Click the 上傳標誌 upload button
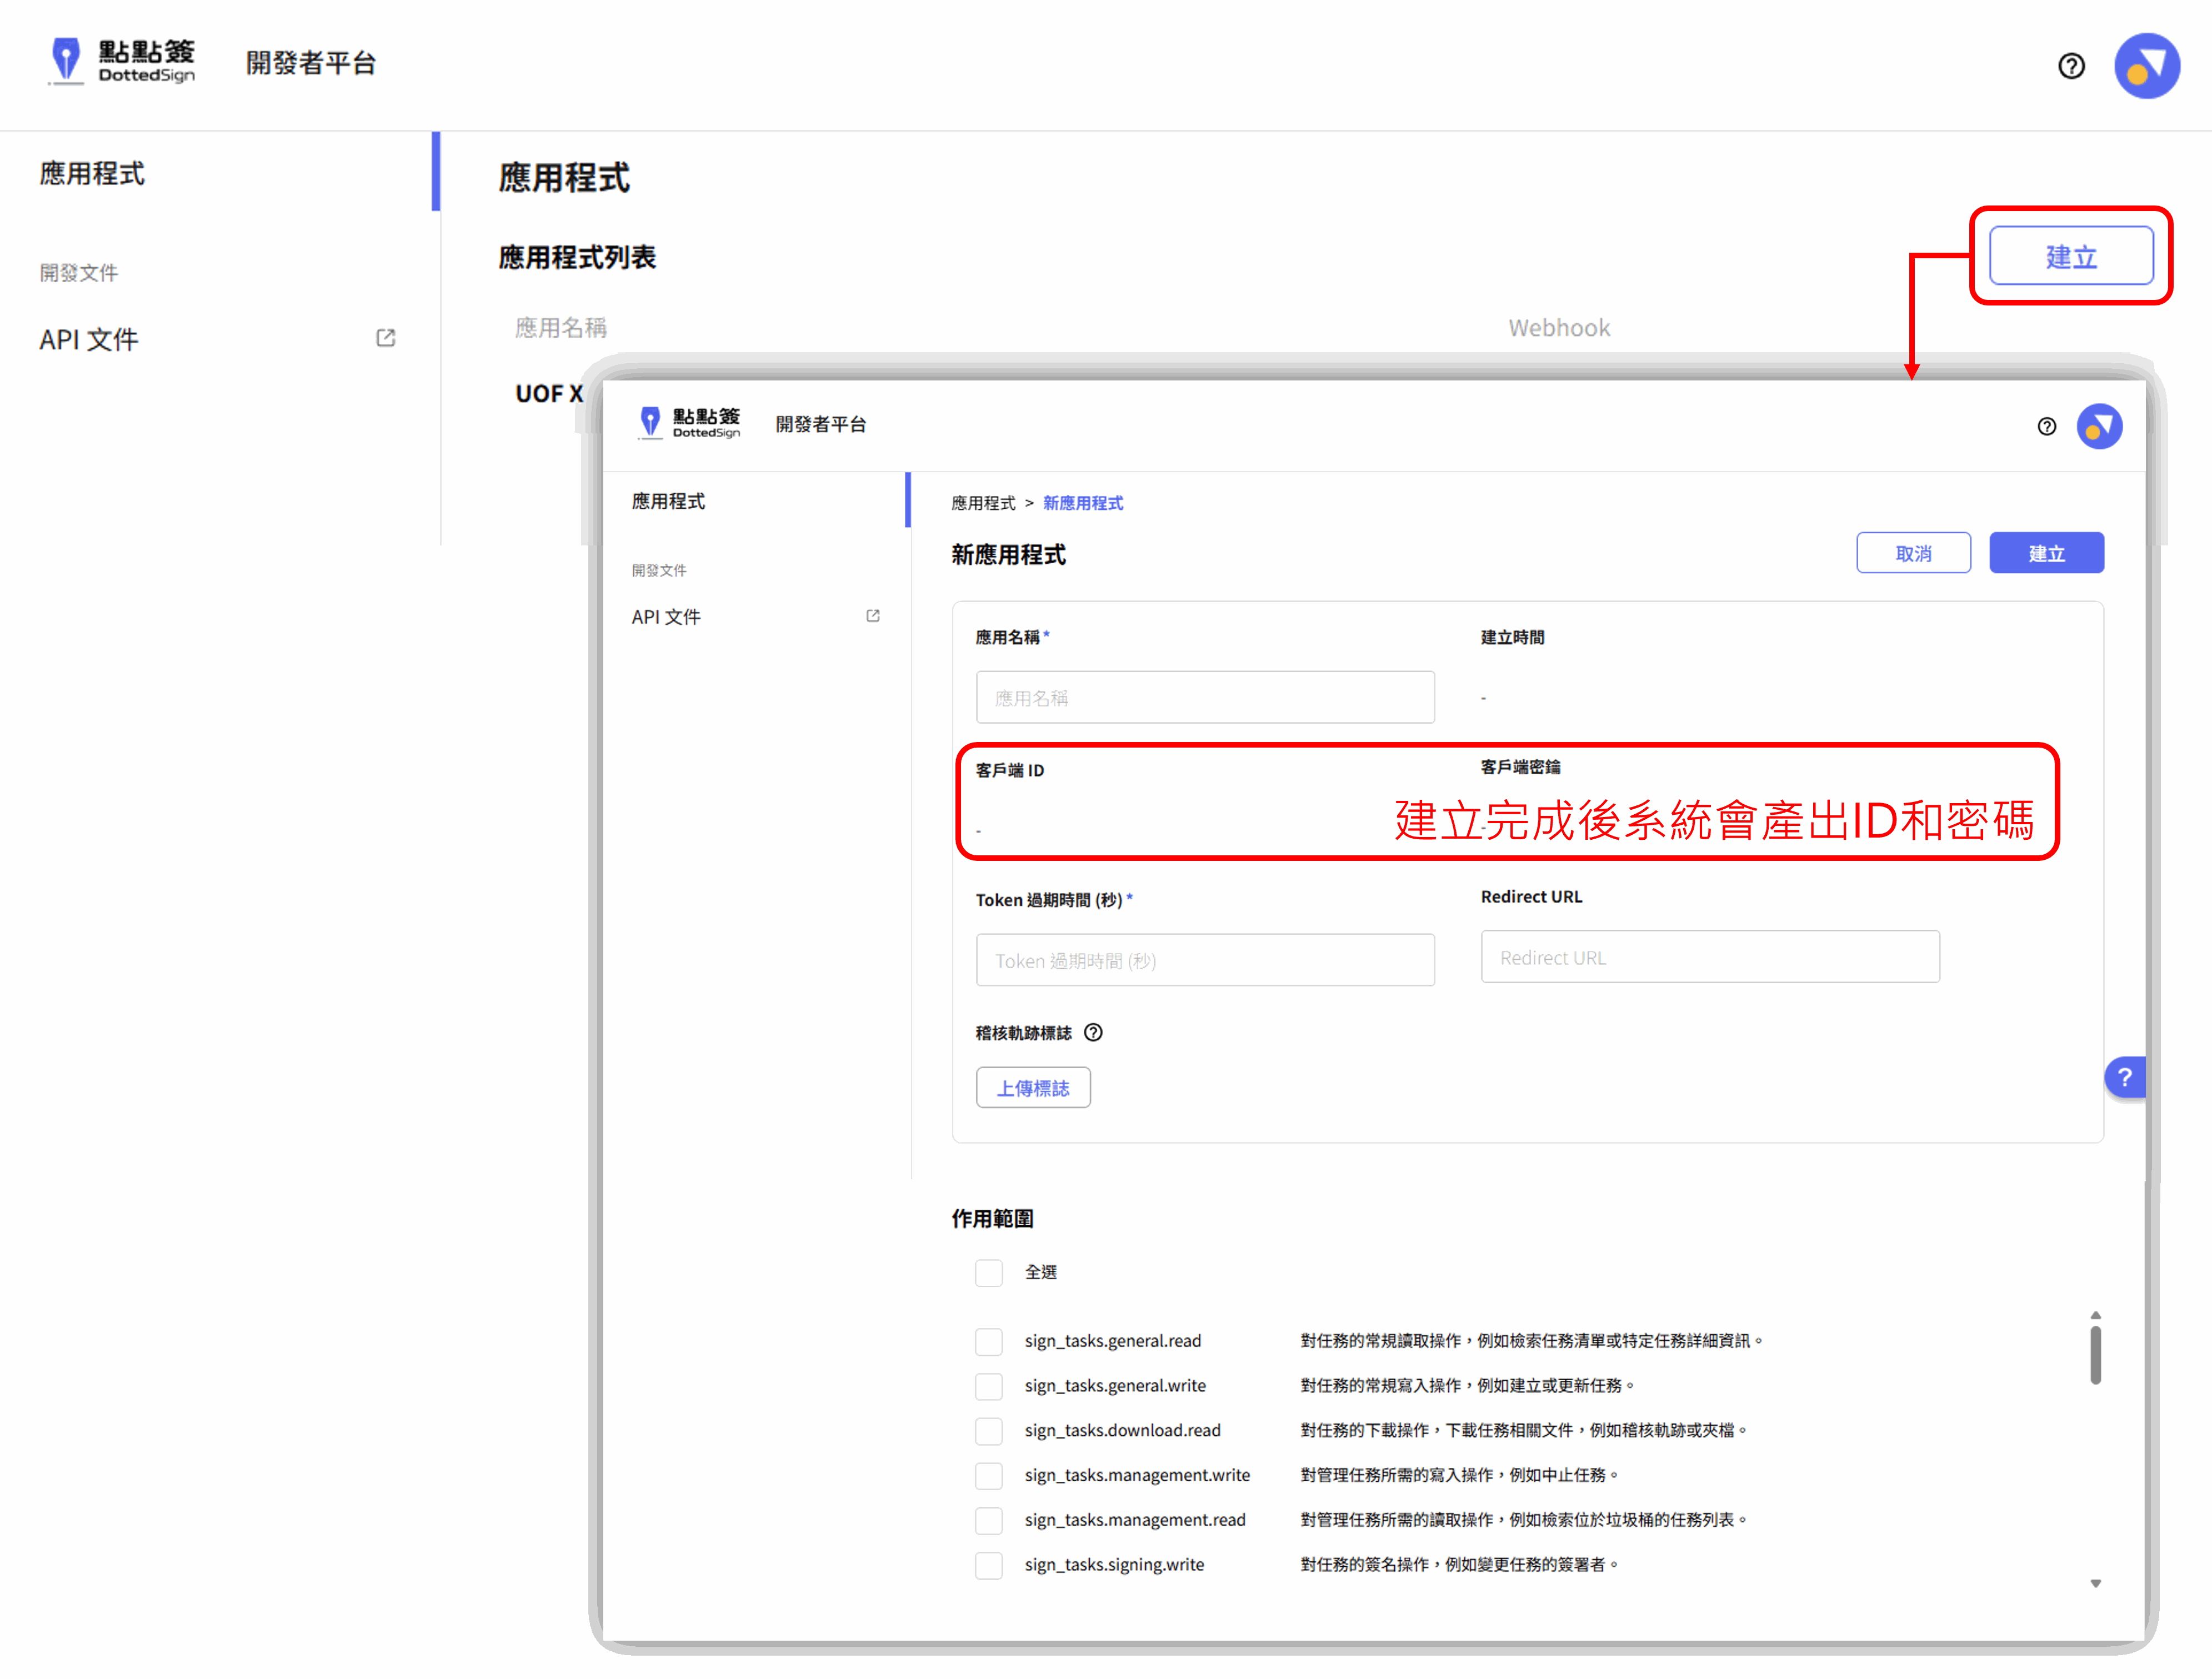The image size is (2212, 1679). 1033,1088
